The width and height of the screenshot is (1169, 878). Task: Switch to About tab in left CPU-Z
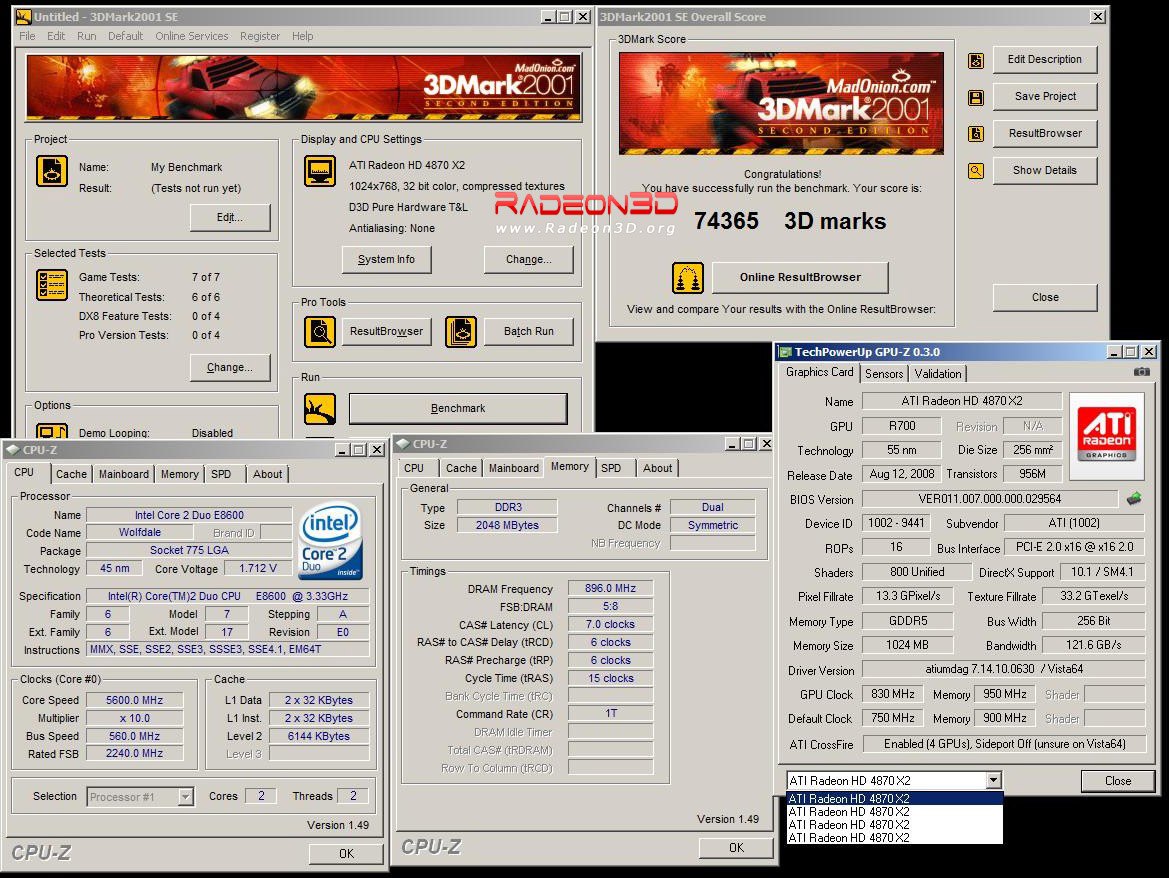tap(268, 474)
